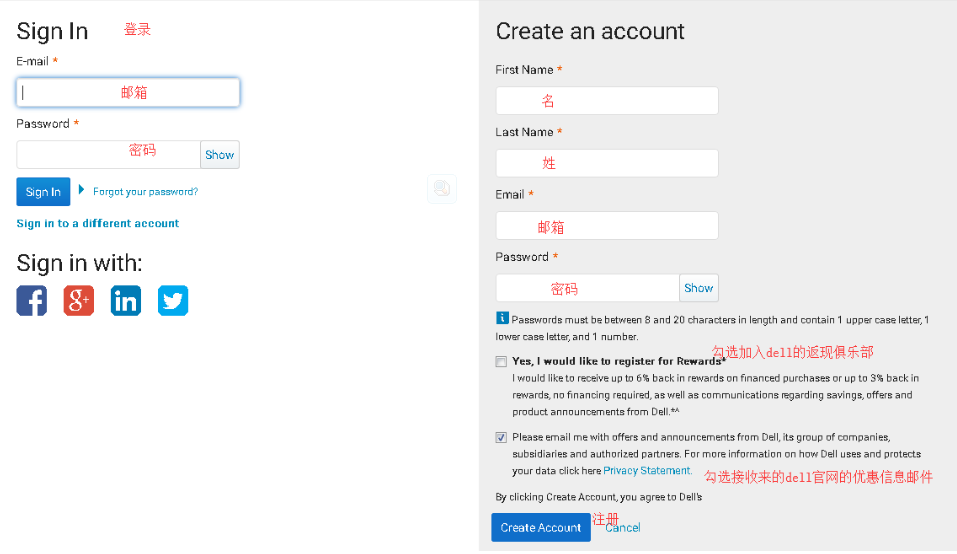Show the Create account password
Screen dimensions: 957x554
click(698, 288)
